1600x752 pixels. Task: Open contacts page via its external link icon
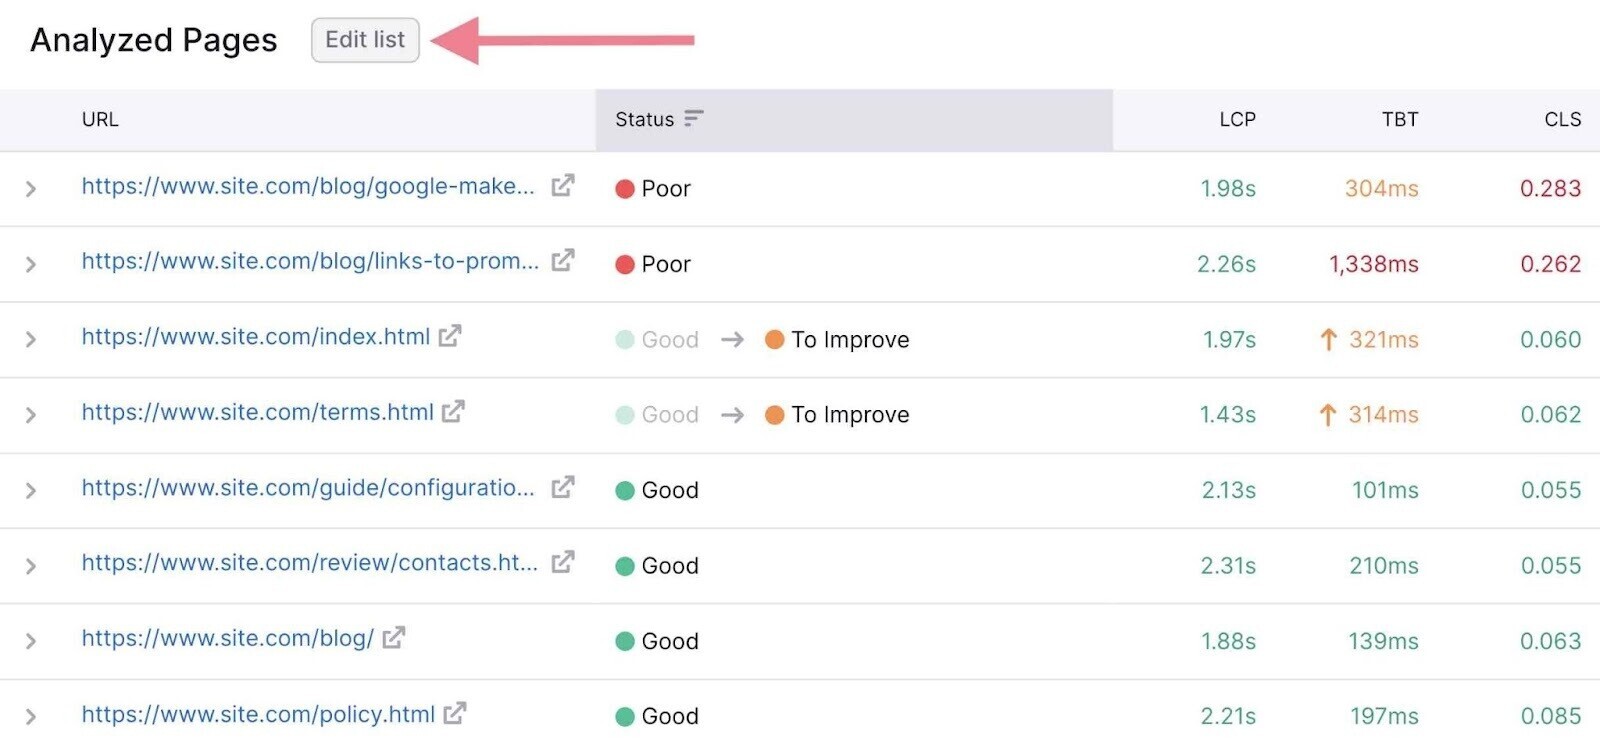pyautogui.click(x=563, y=562)
